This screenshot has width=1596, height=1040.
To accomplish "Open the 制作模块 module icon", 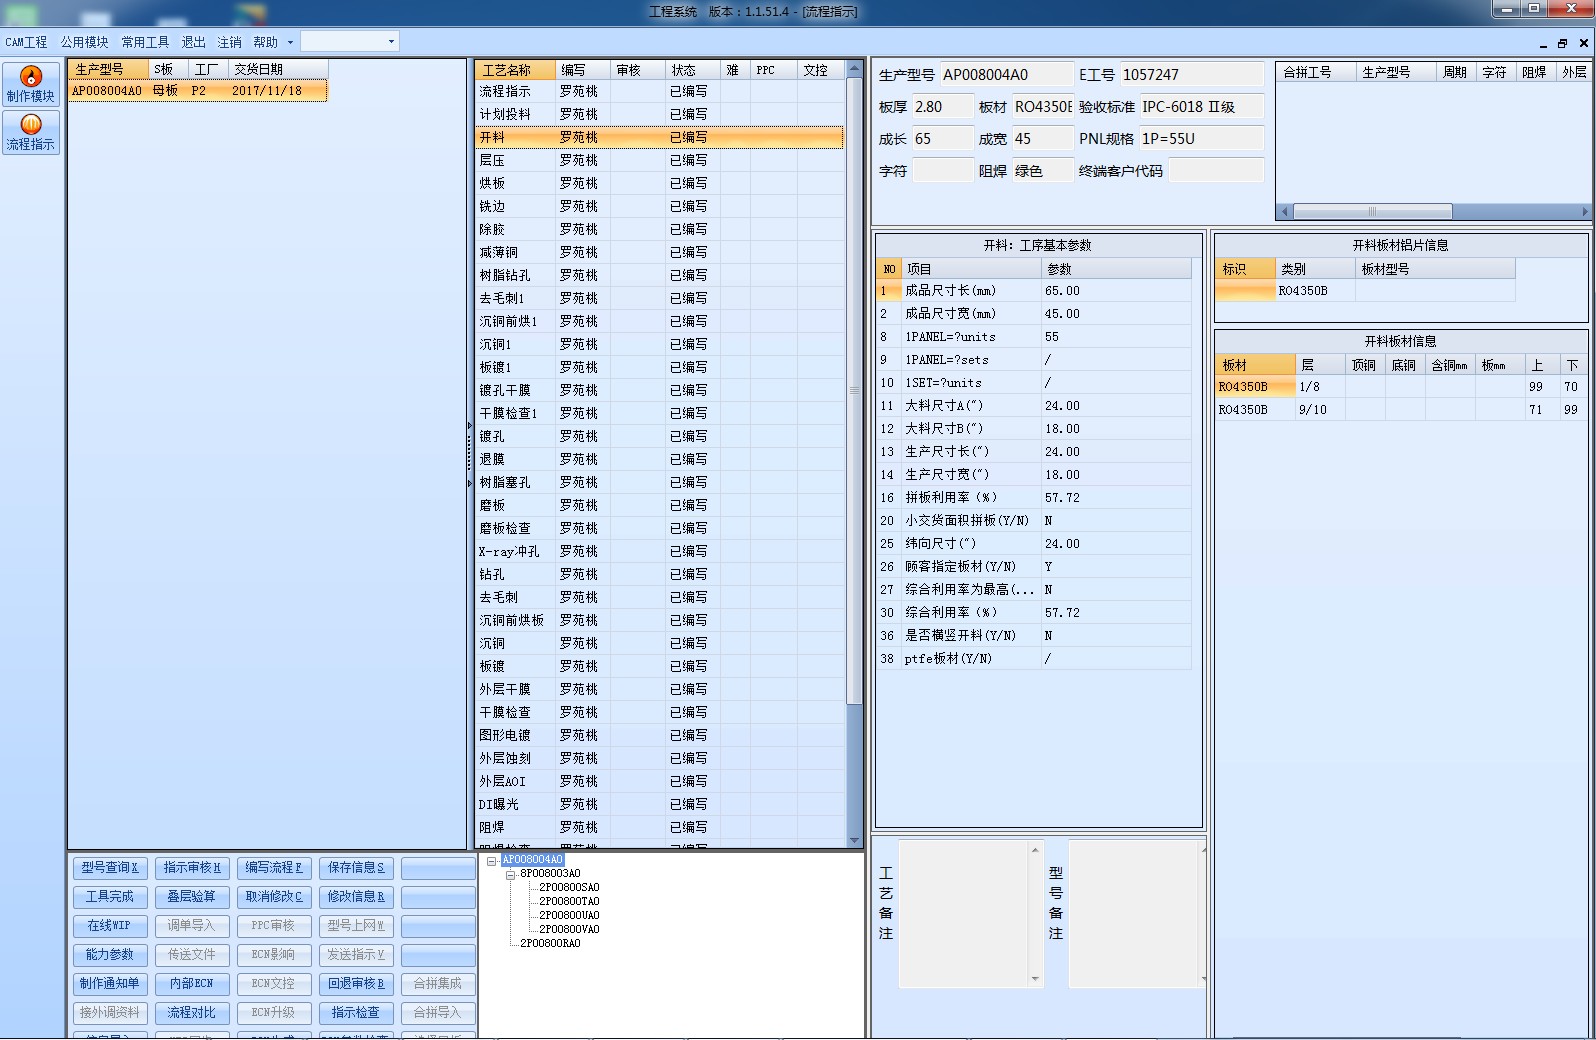I will [x=31, y=84].
